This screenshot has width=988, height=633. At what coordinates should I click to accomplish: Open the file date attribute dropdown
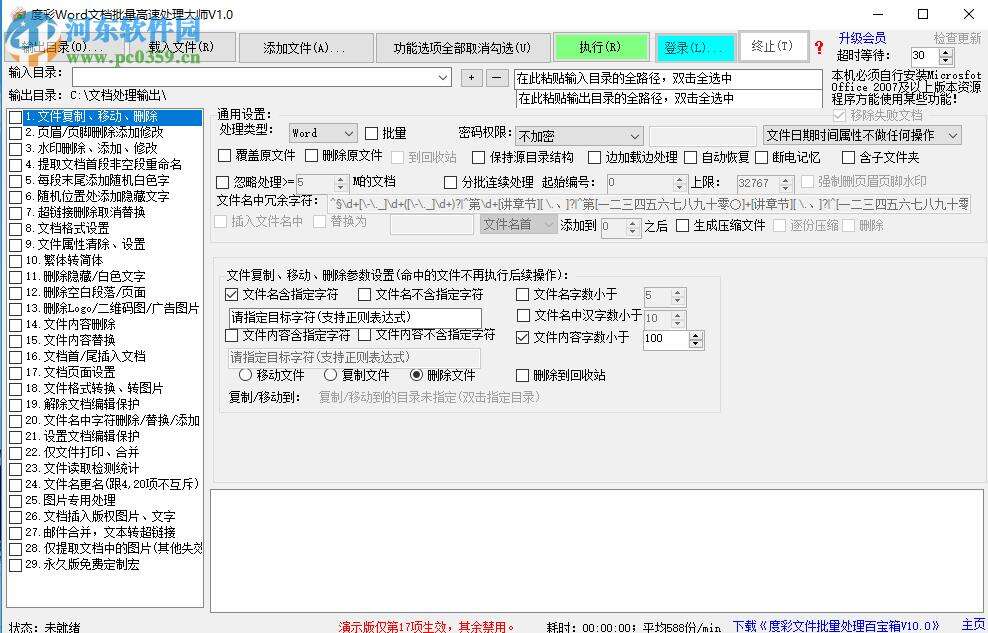[861, 135]
